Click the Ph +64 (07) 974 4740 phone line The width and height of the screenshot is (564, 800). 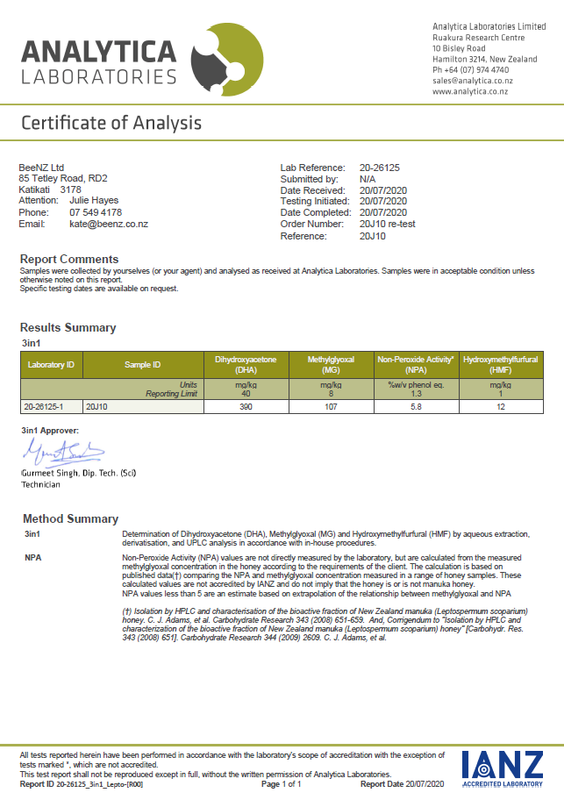point(471,70)
